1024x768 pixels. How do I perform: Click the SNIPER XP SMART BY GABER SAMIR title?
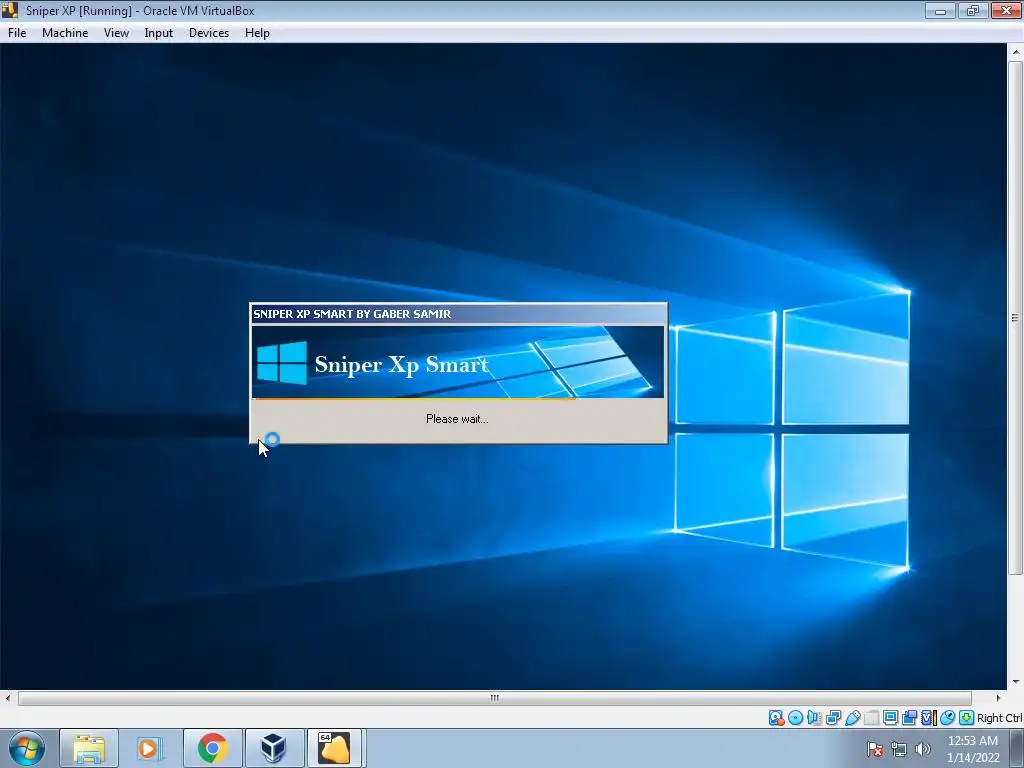(352, 314)
